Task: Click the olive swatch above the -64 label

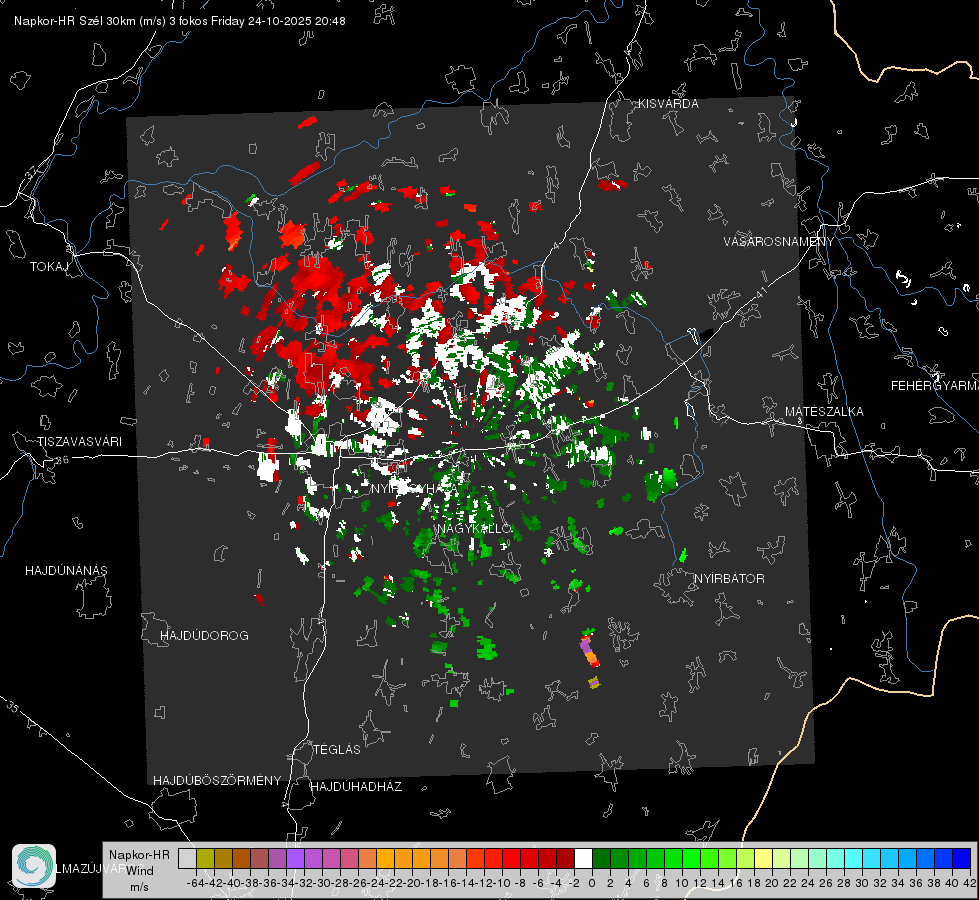Action: pyautogui.click(x=205, y=859)
